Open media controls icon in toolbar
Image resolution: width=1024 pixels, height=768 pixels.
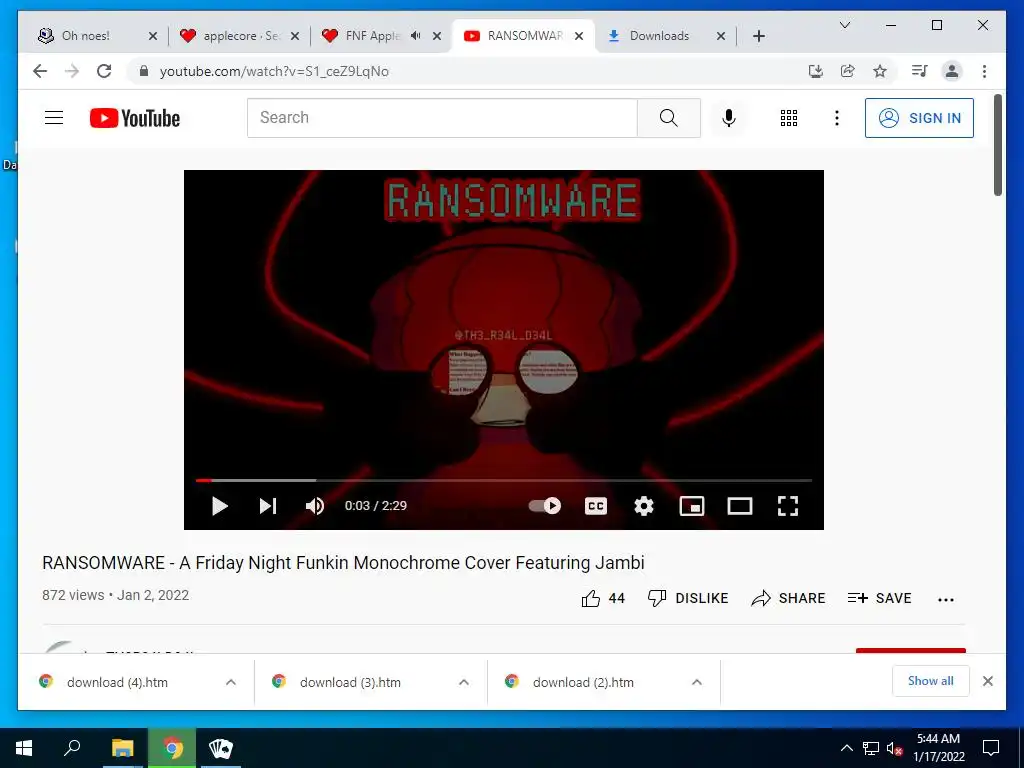920,71
